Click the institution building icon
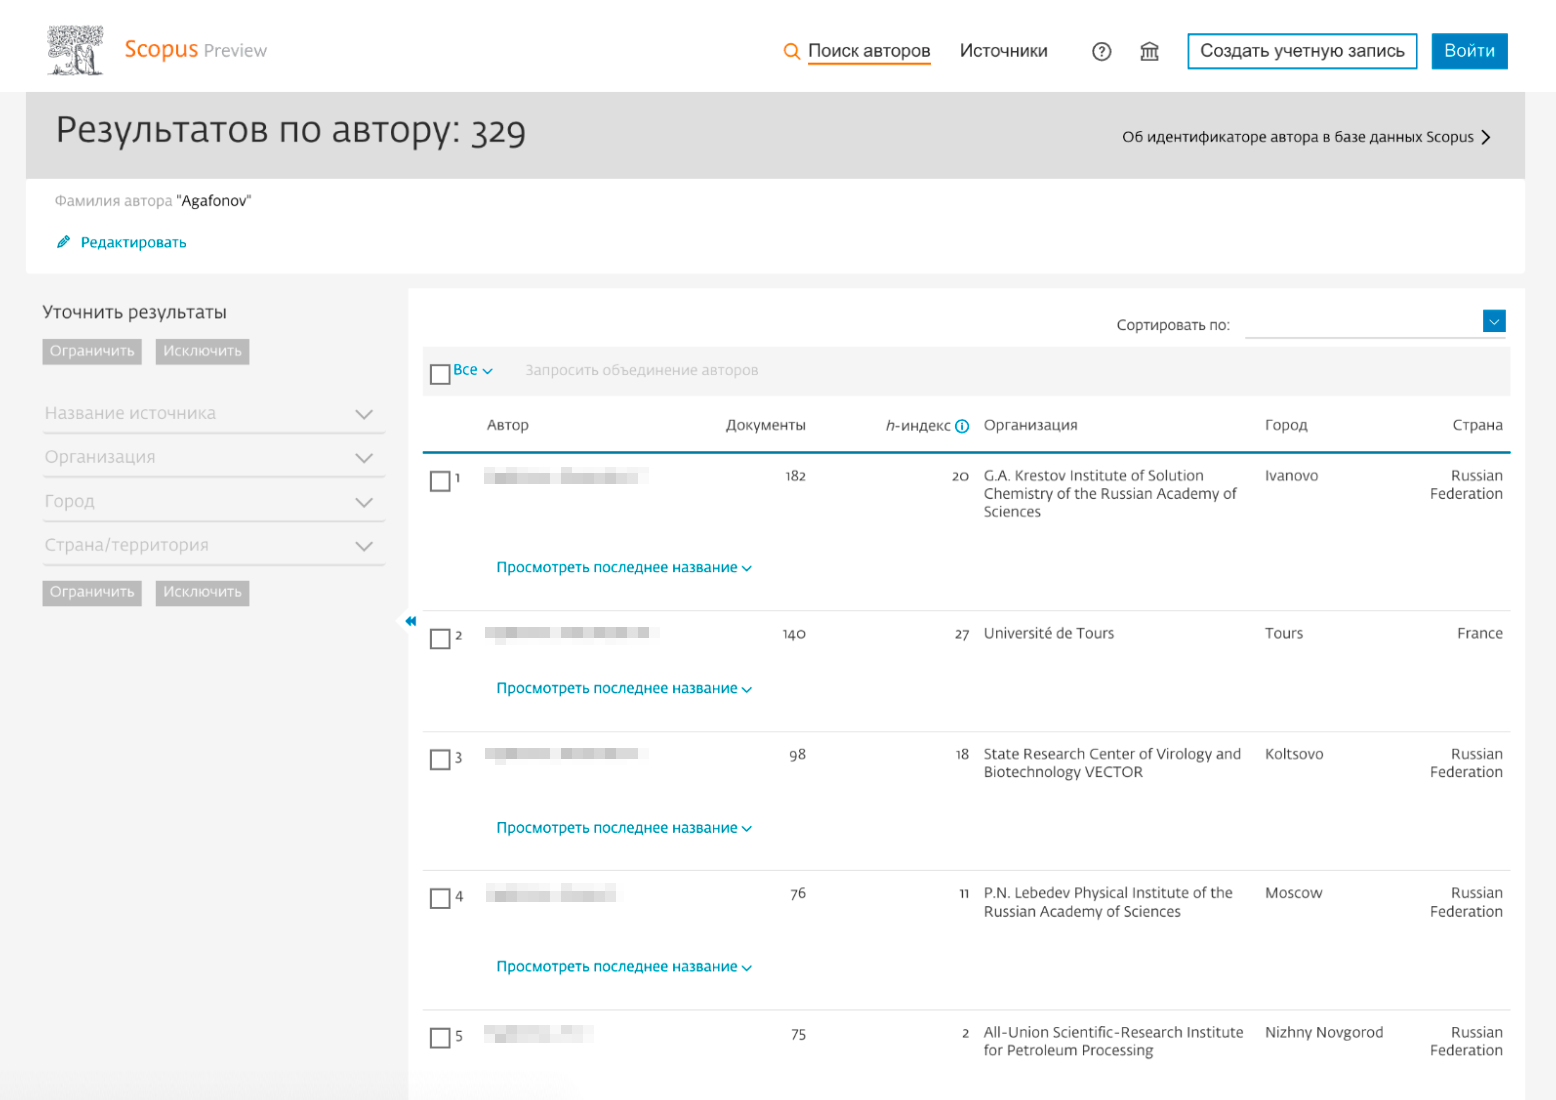The width and height of the screenshot is (1556, 1100). (1149, 51)
